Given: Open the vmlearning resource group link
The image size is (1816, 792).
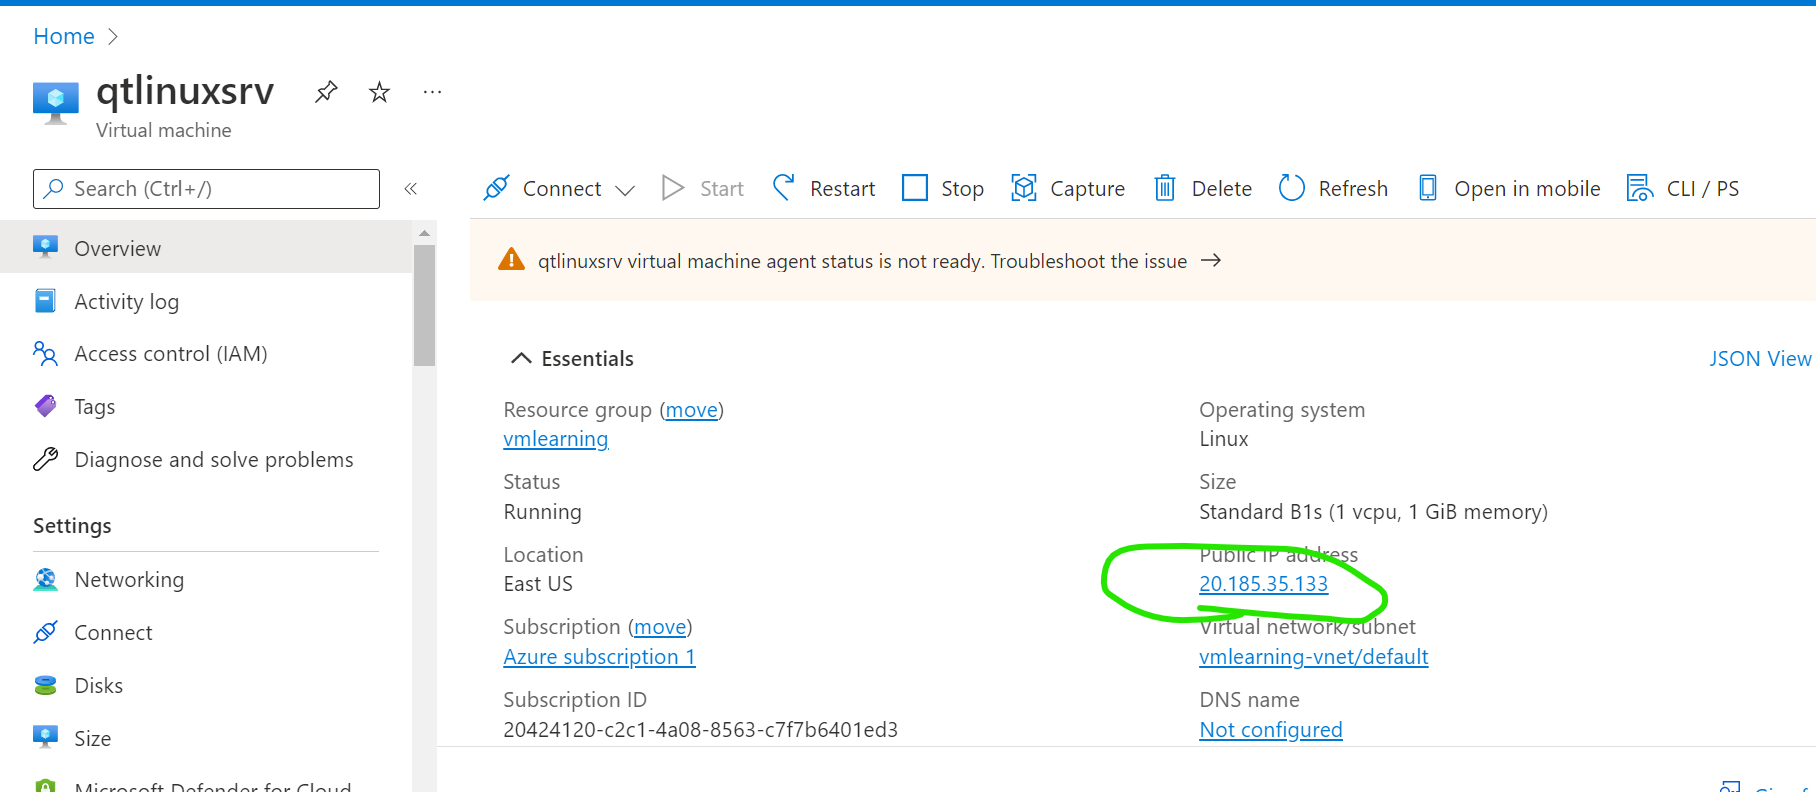Looking at the screenshot, I should pos(555,439).
